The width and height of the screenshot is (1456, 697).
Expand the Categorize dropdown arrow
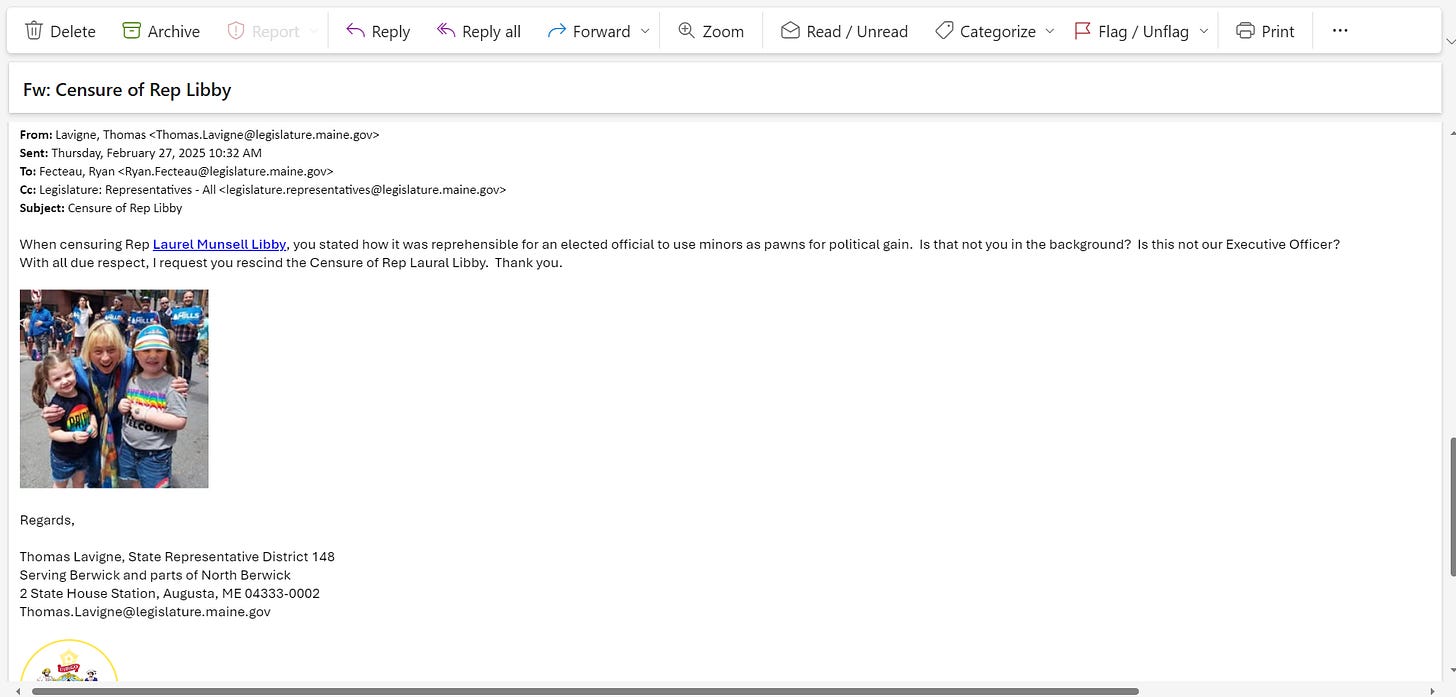click(x=1049, y=31)
